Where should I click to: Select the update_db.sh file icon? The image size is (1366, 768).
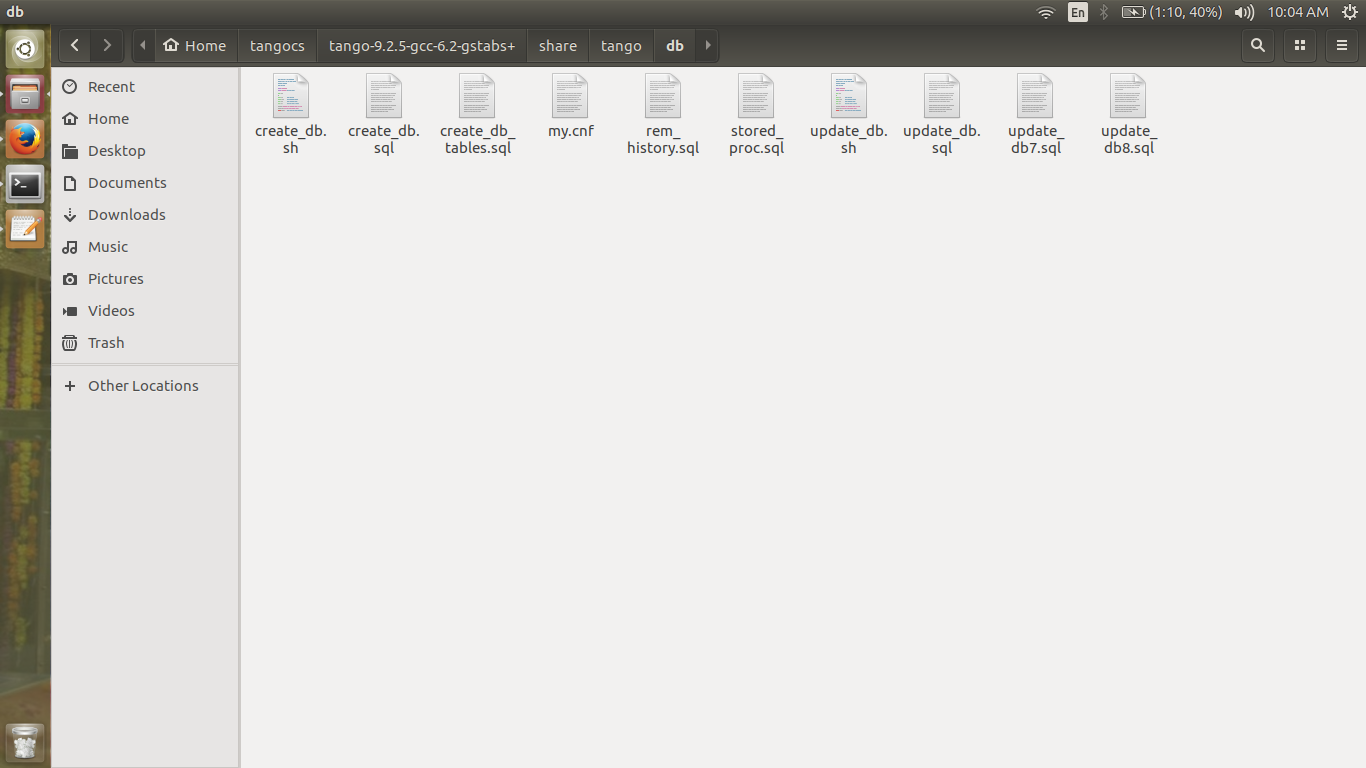pyautogui.click(x=849, y=96)
